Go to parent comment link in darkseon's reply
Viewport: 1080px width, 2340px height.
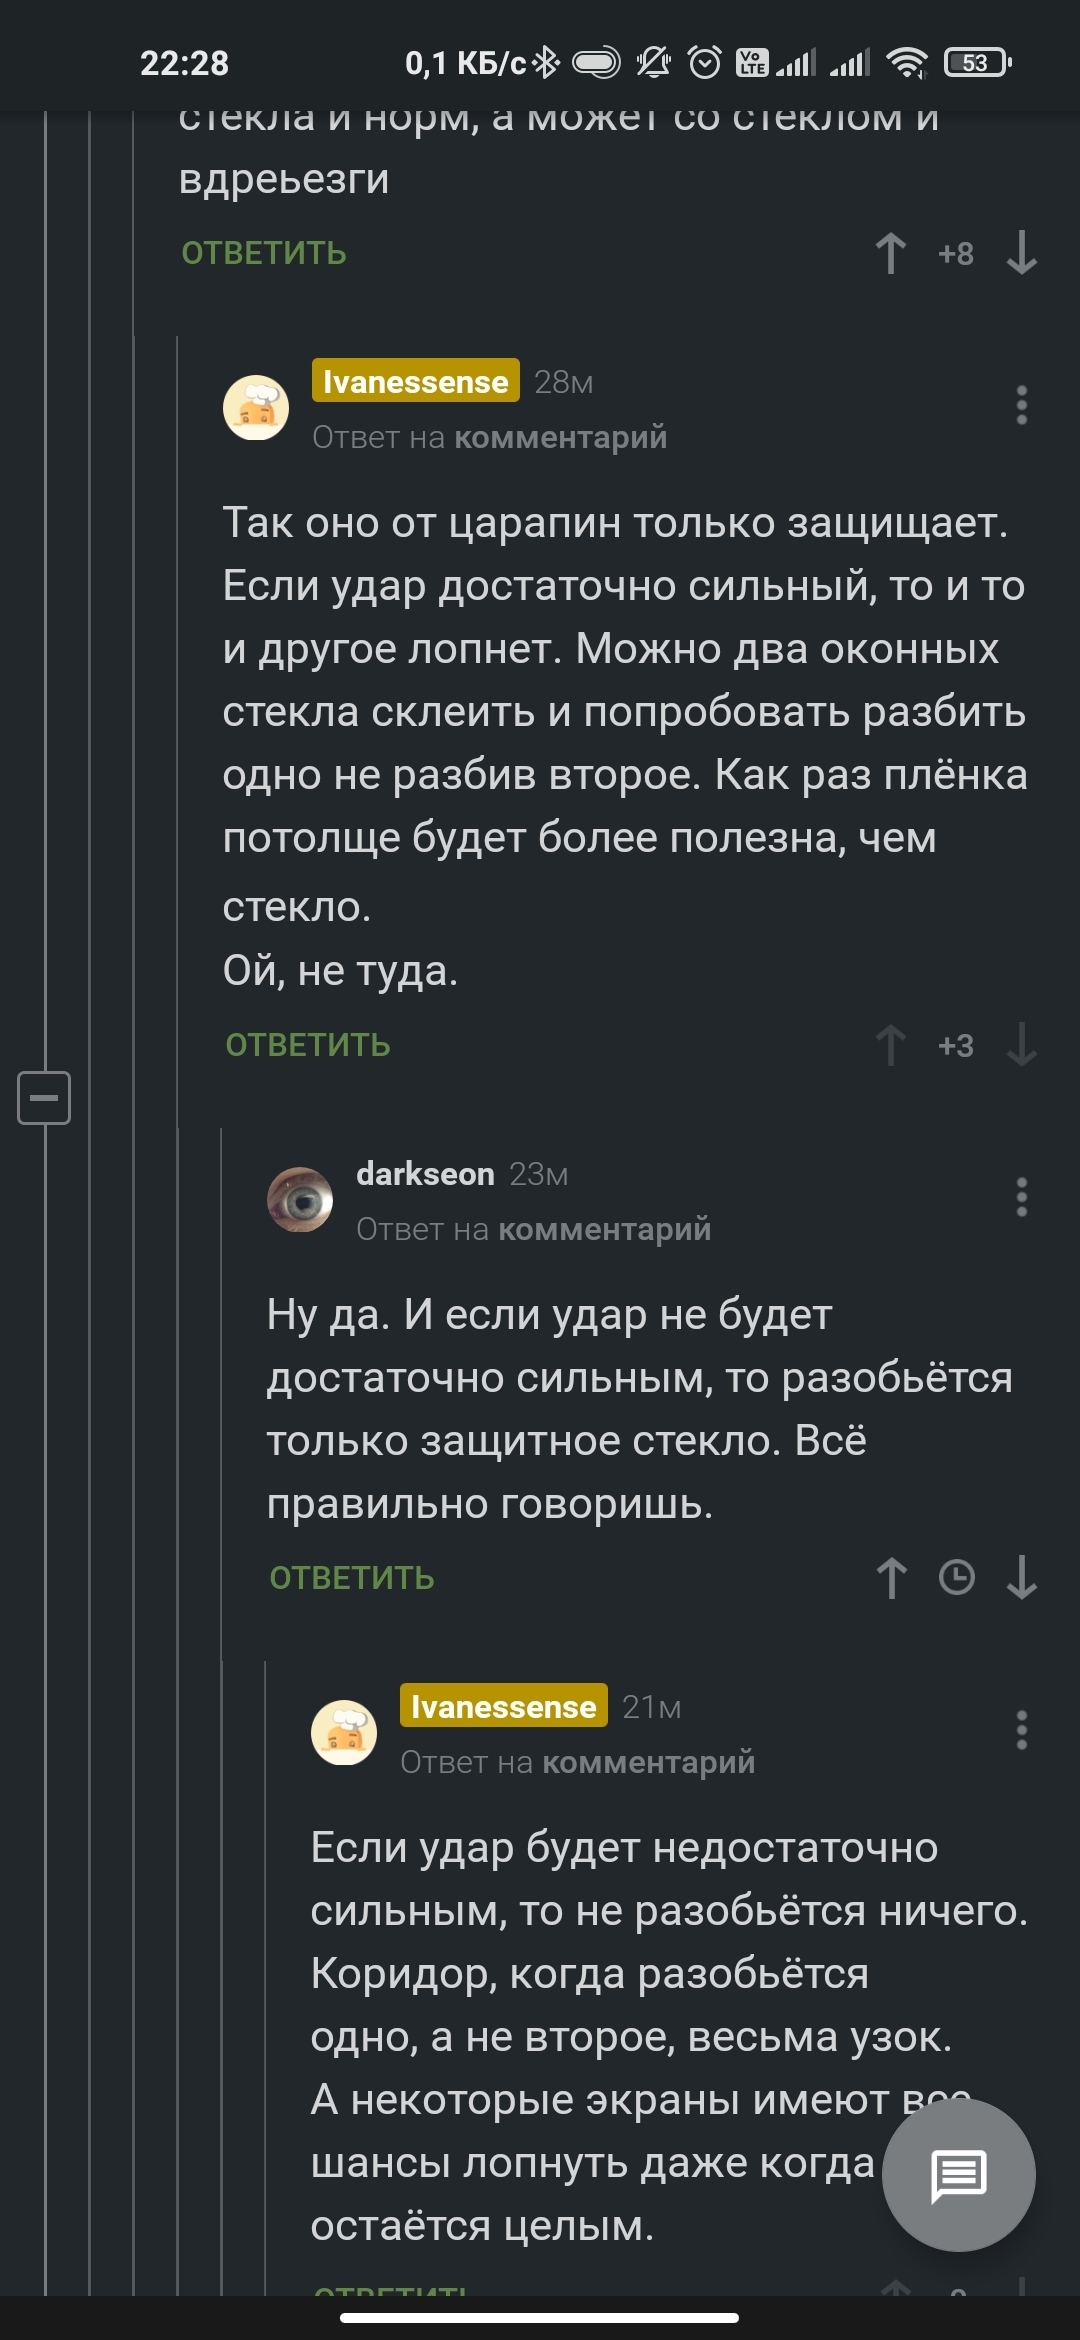click(x=604, y=1229)
